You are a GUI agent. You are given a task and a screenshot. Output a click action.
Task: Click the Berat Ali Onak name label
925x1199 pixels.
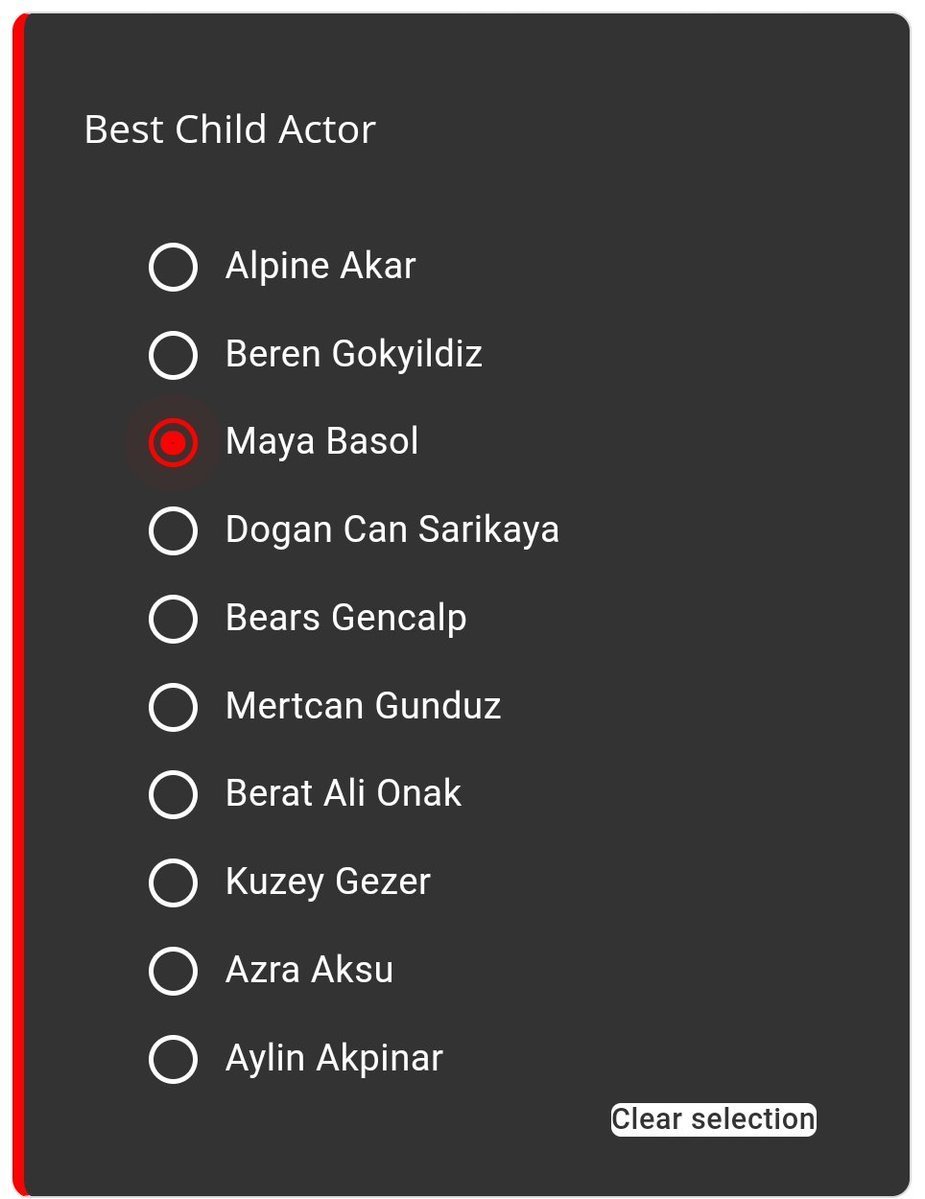(343, 794)
